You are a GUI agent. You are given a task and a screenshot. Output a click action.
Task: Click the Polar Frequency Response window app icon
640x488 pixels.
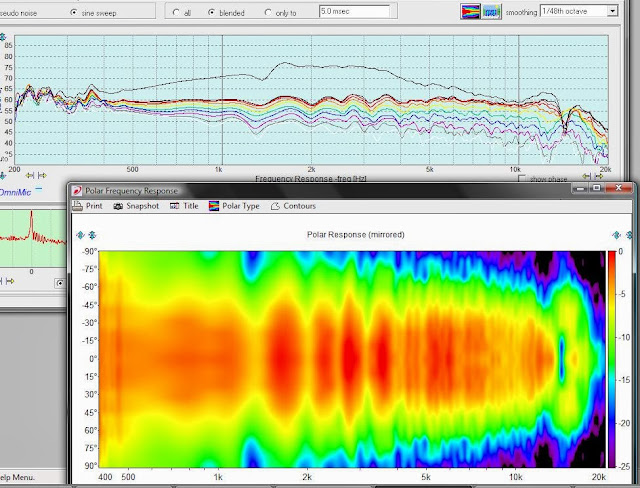tap(76, 191)
